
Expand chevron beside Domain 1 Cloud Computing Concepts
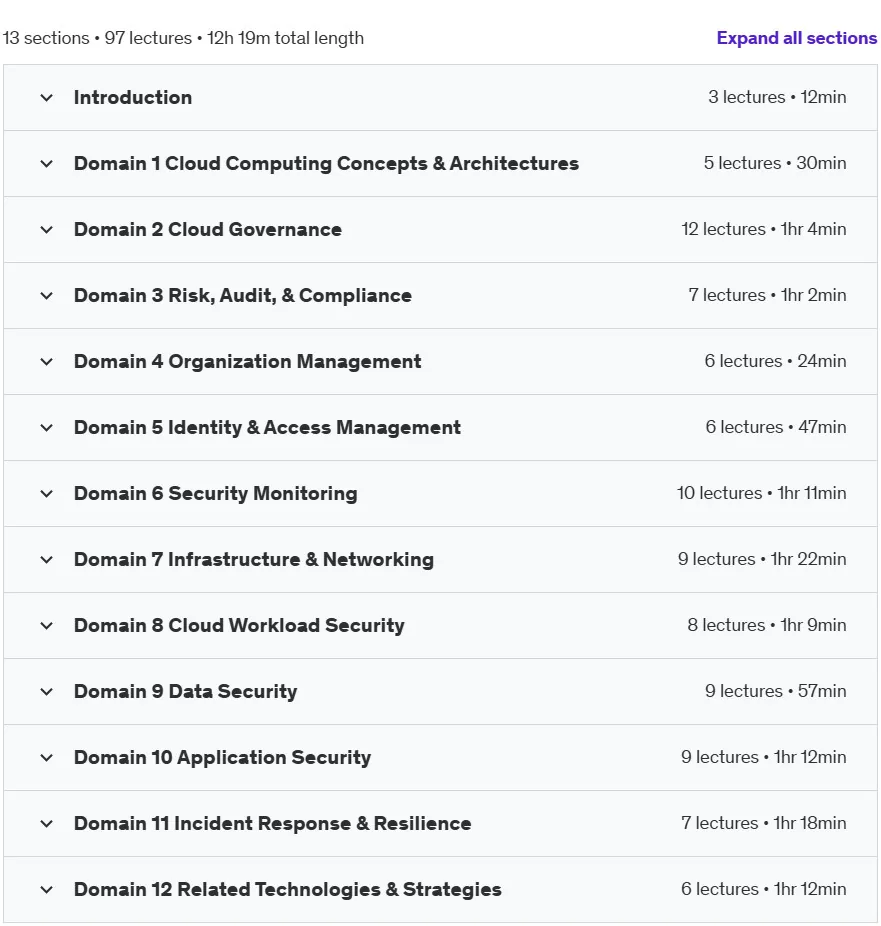(47, 164)
